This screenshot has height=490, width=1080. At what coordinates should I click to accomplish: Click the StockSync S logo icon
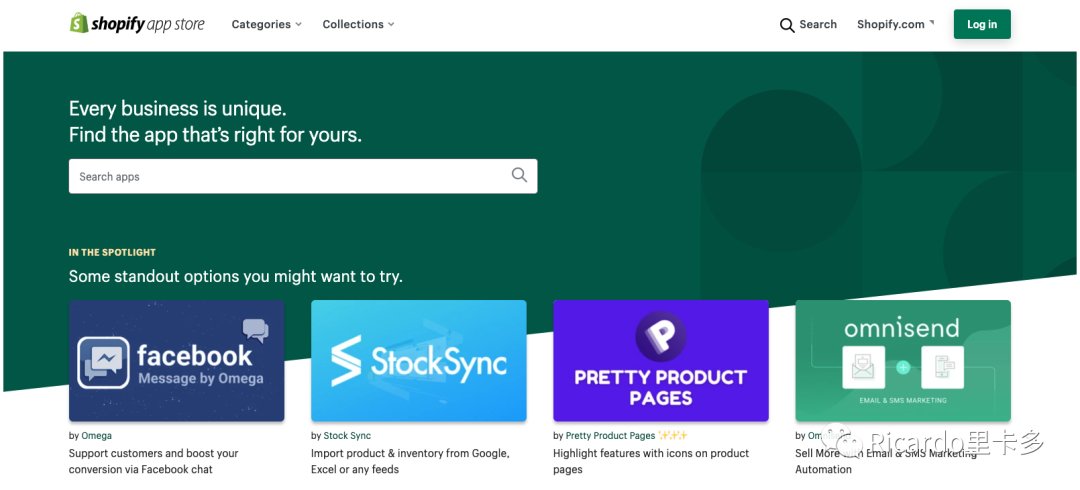point(346,360)
